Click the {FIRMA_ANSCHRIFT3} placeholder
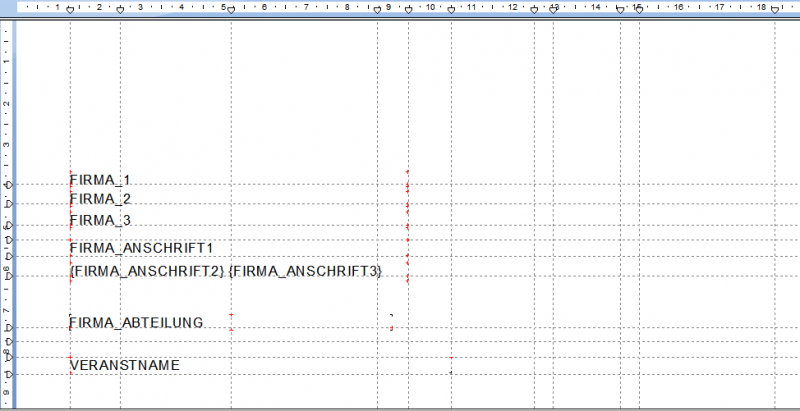 point(306,272)
